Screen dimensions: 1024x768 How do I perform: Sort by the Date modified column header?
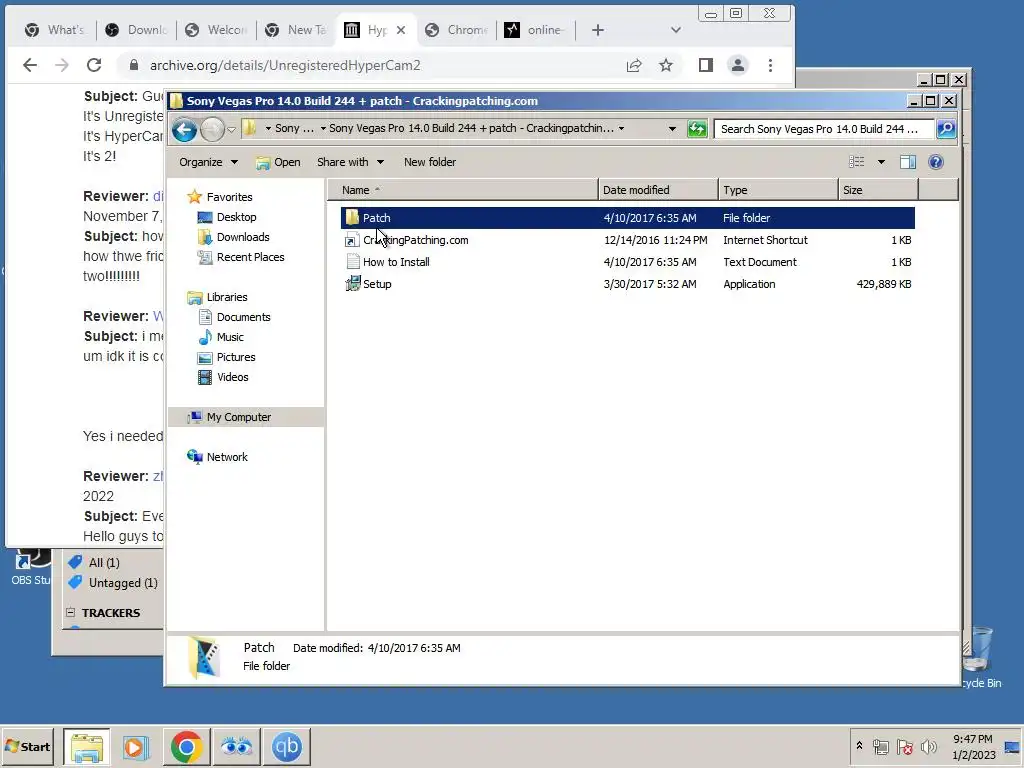(x=658, y=190)
